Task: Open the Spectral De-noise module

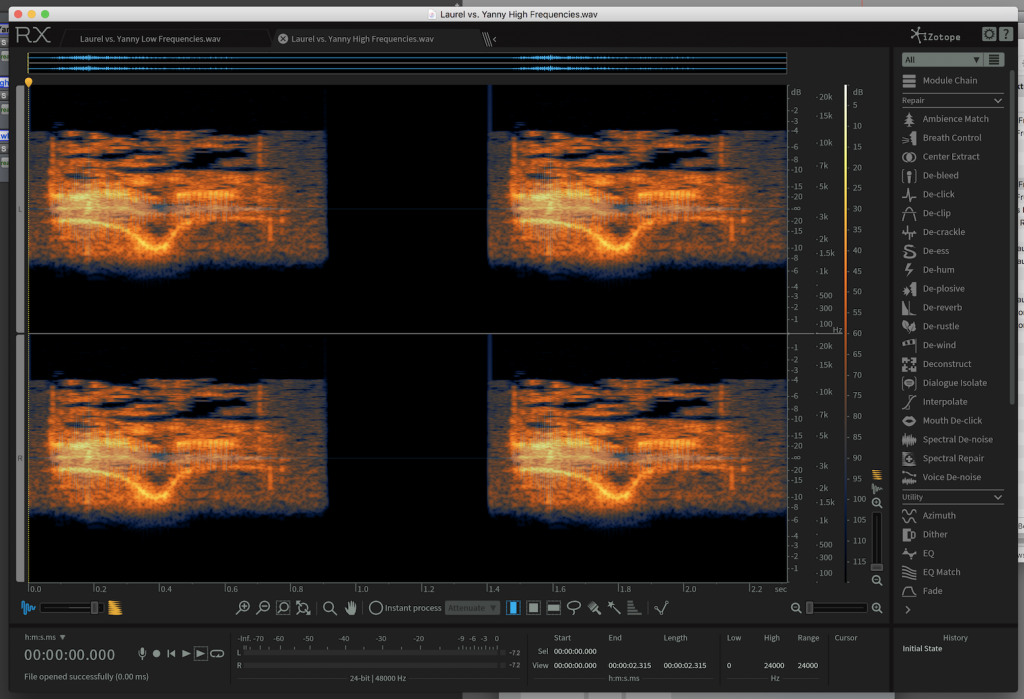Action: pyautogui.click(x=957, y=440)
